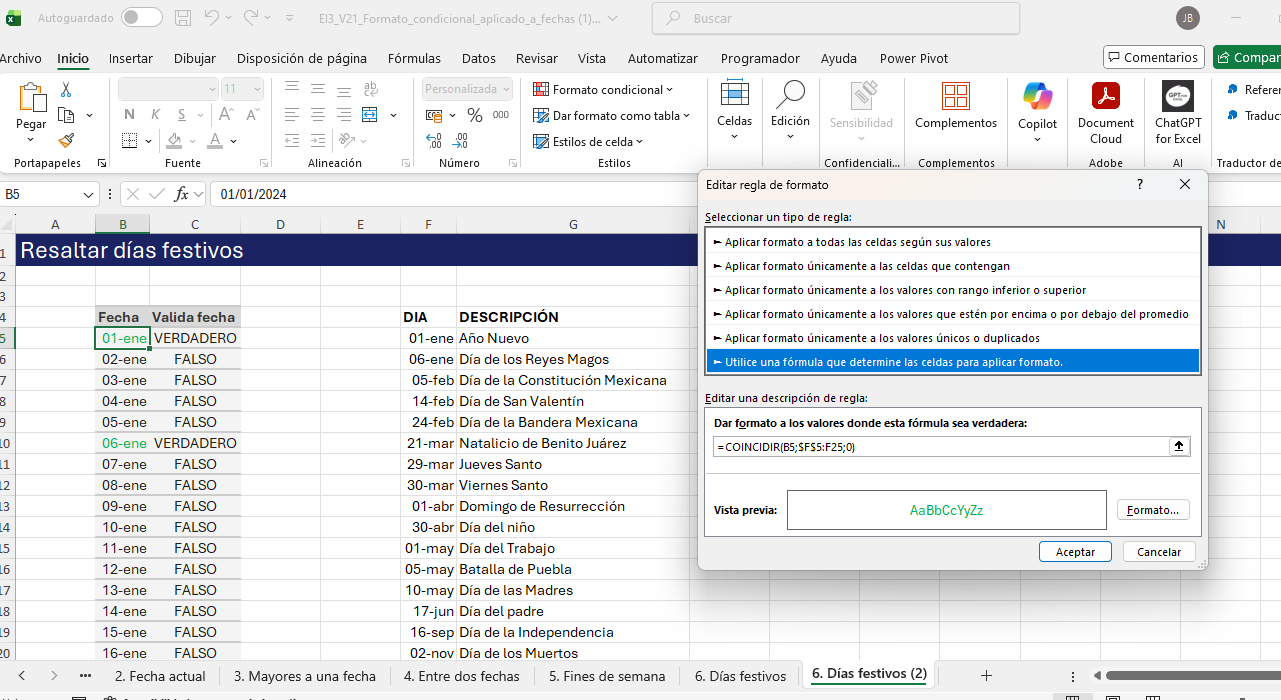Viewport: 1281px width, 700px height.
Task: Switch to the 5. Fines de semana sheet
Action: point(606,676)
